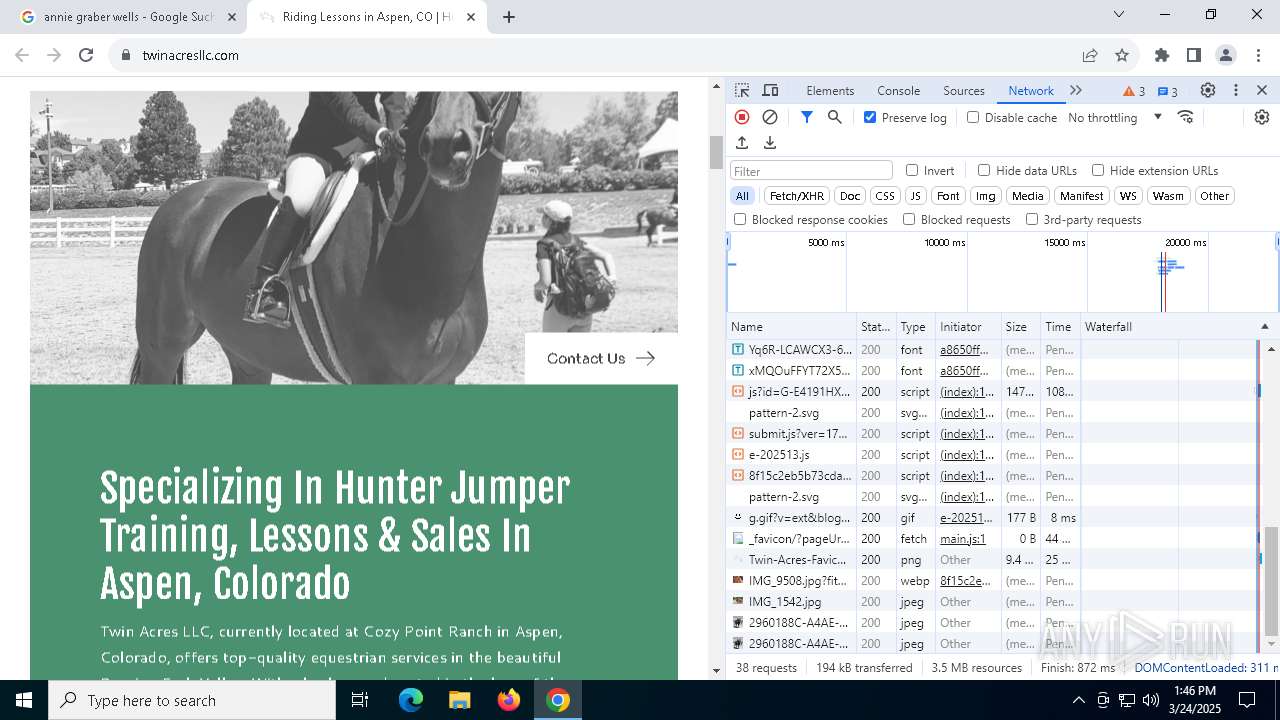
Task: Clear the network log
Action: tap(770, 117)
